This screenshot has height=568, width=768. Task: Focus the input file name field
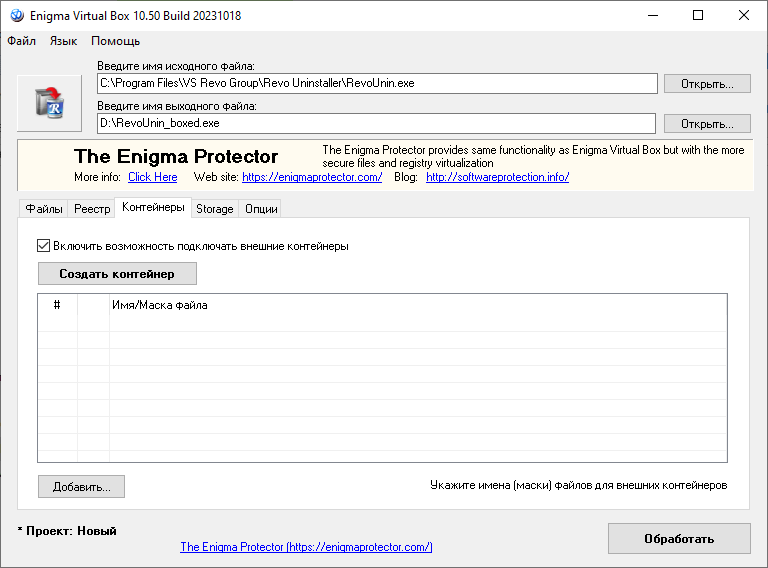pos(377,83)
